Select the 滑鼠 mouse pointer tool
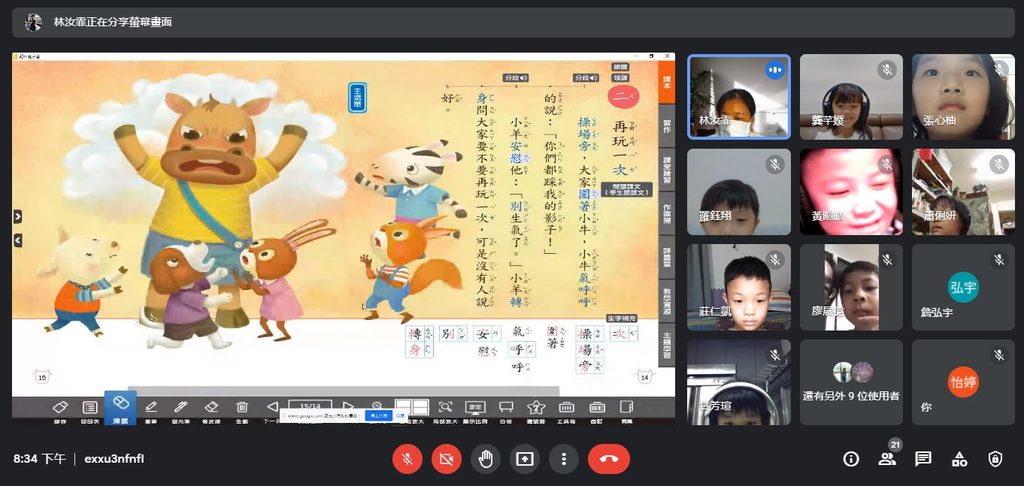Screen dimensions: 1024x486 coord(120,408)
